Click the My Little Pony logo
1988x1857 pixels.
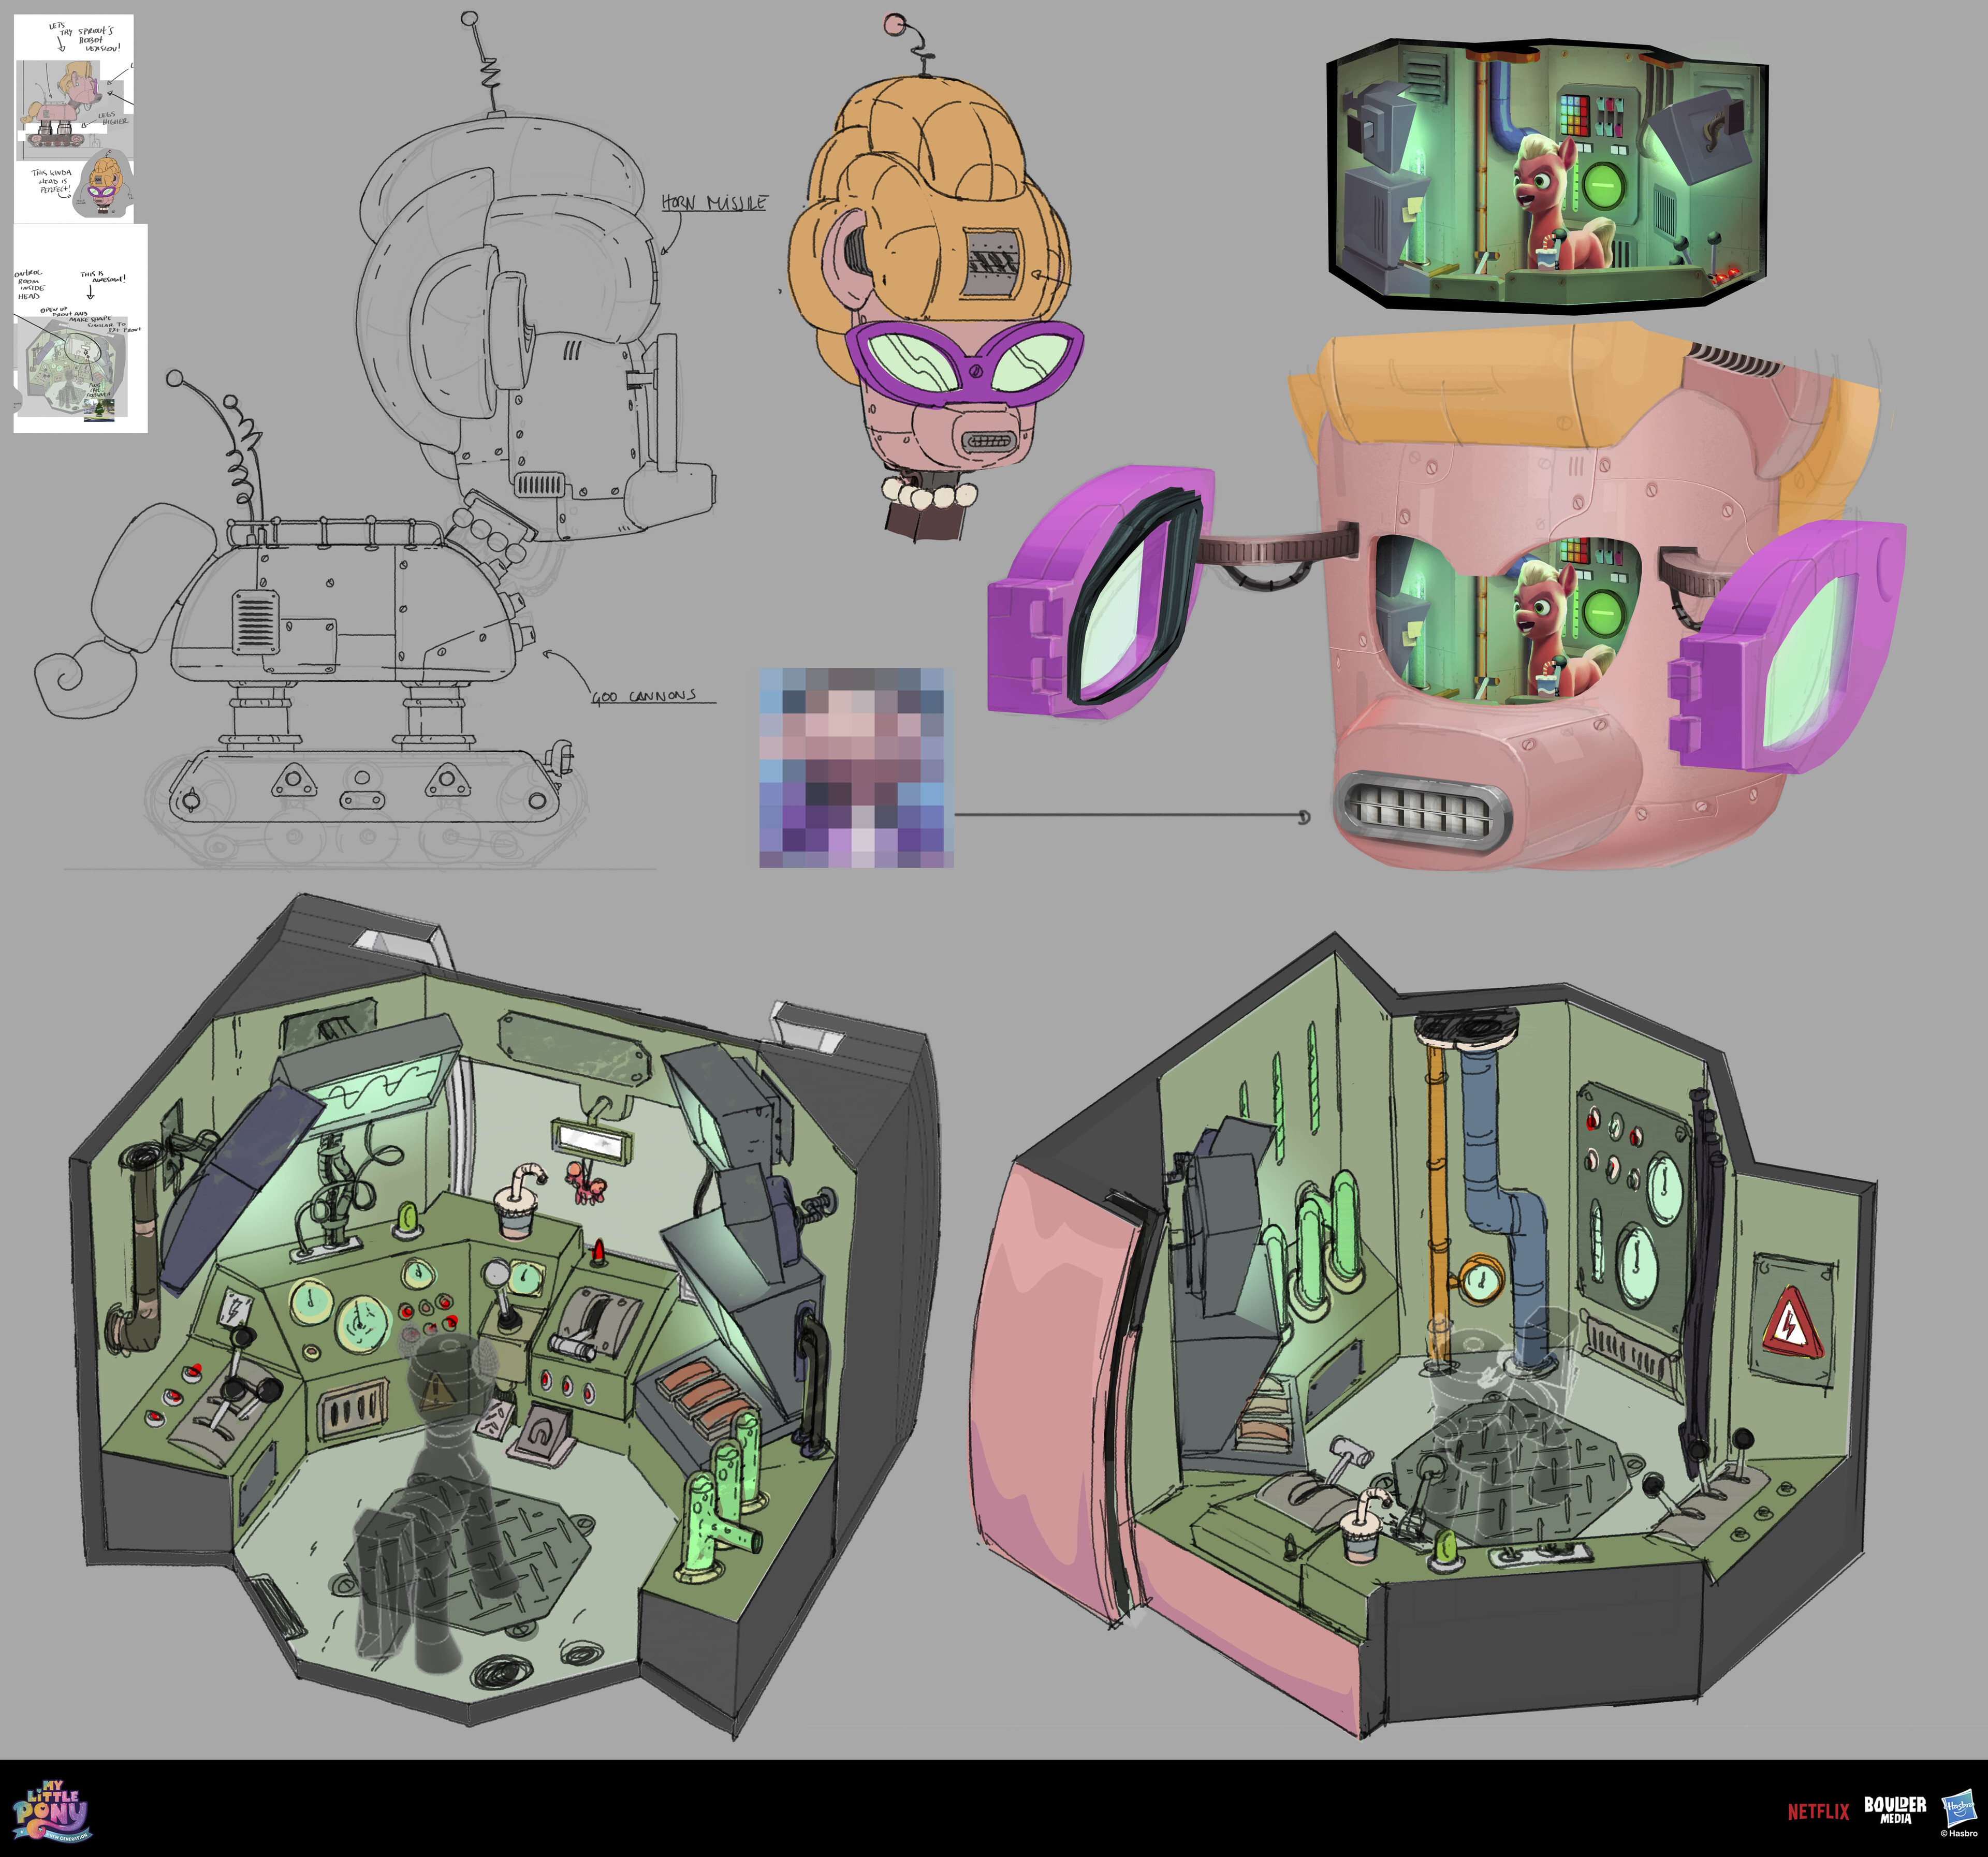(x=51, y=1809)
